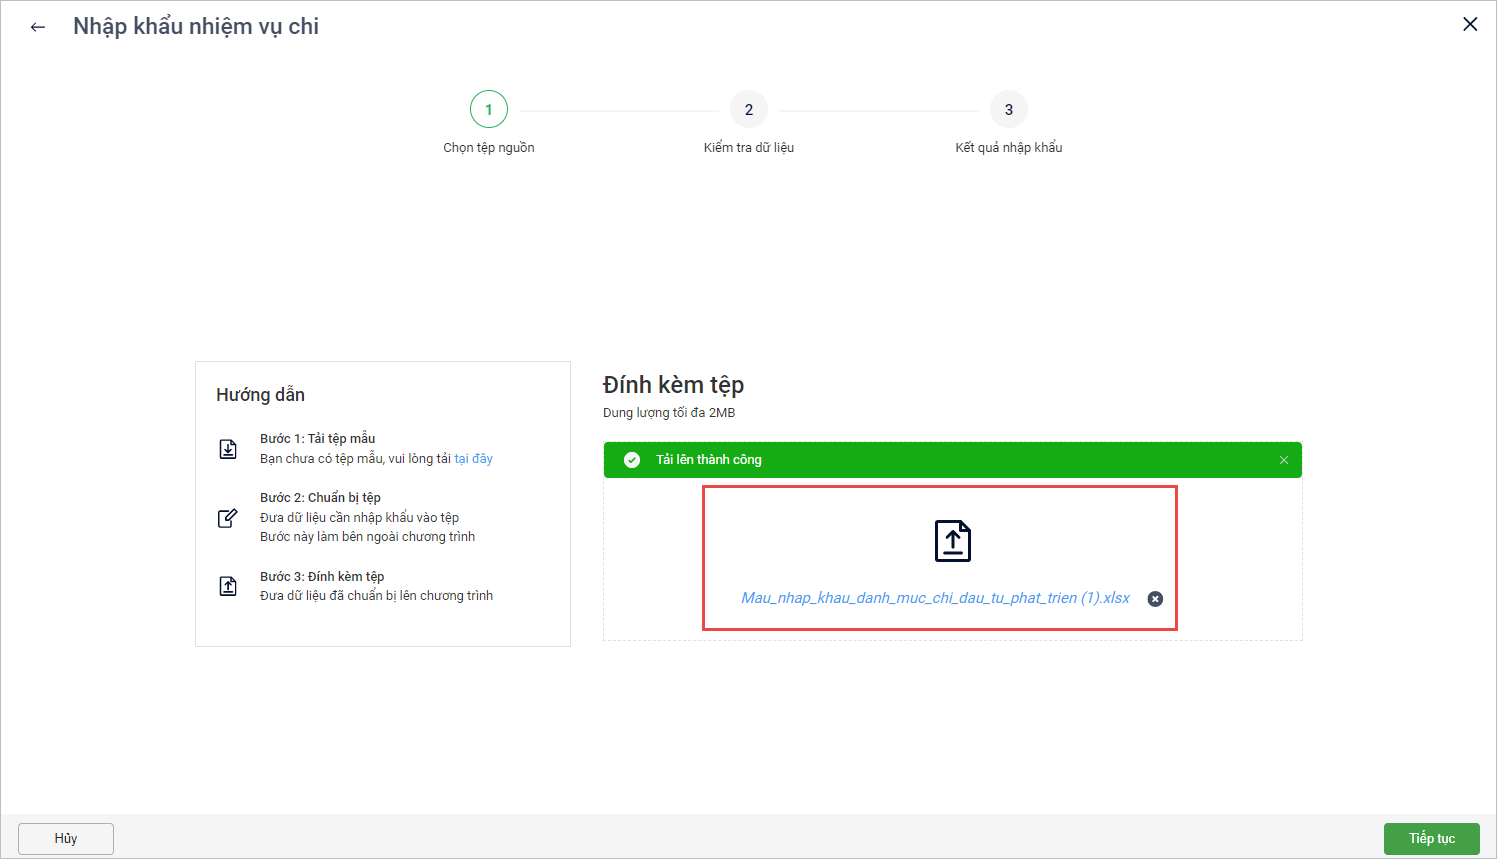Select step 1 circle 'Chọn tệp nguồn'
Viewport: 1497px width, 859px height.
(x=489, y=110)
